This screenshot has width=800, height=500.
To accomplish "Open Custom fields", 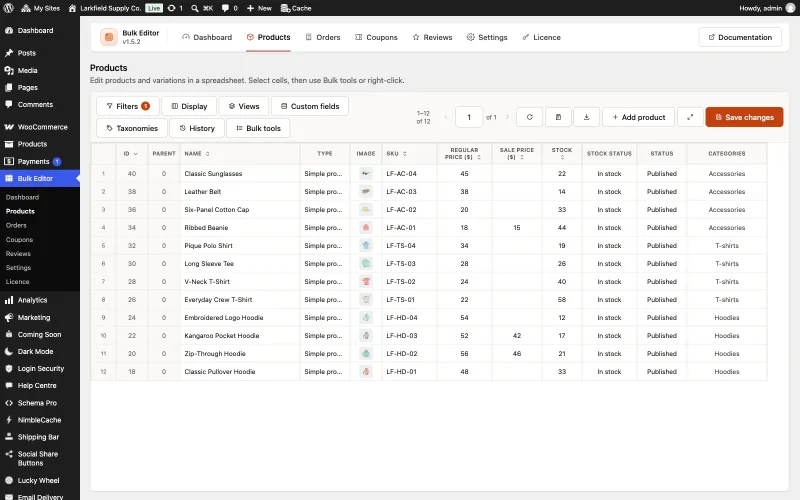I will coord(310,106).
